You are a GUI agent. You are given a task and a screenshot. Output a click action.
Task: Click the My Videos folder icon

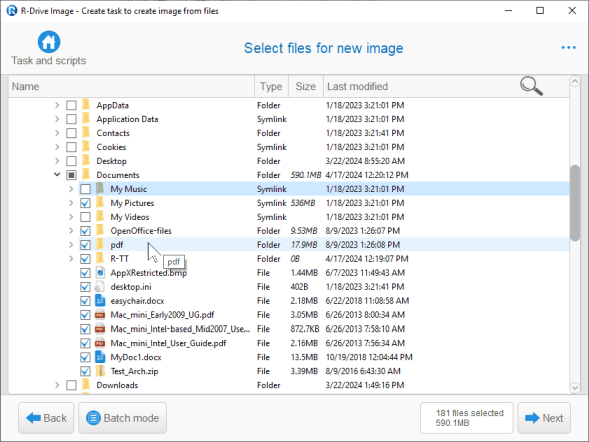click(x=100, y=217)
